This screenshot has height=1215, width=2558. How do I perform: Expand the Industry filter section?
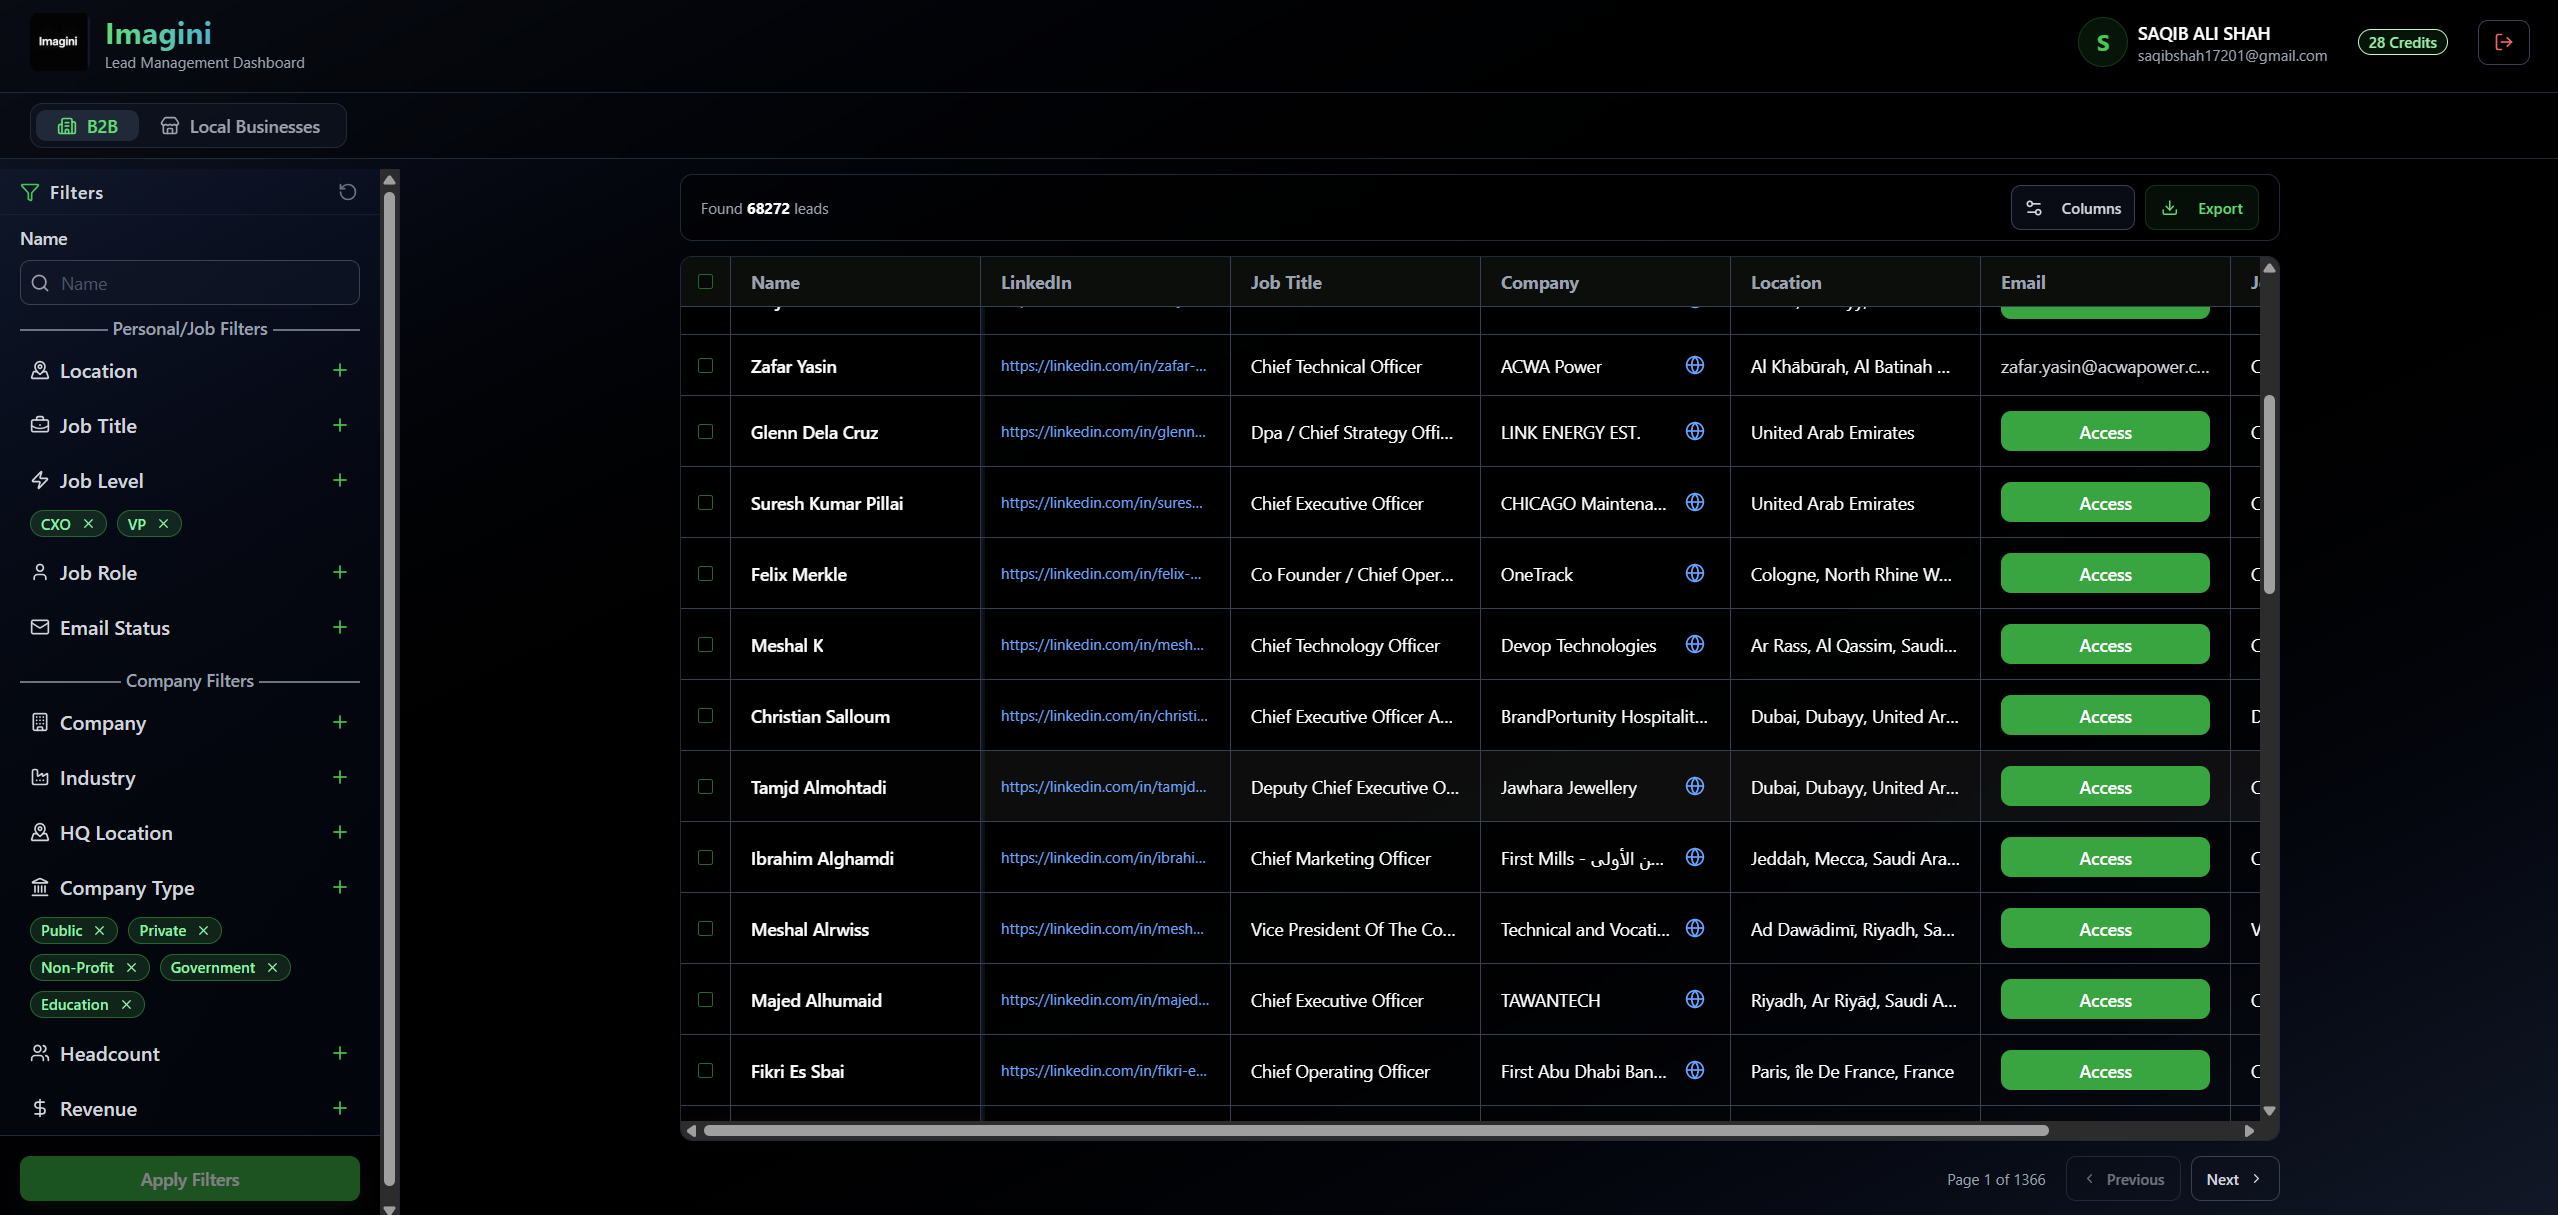340,778
